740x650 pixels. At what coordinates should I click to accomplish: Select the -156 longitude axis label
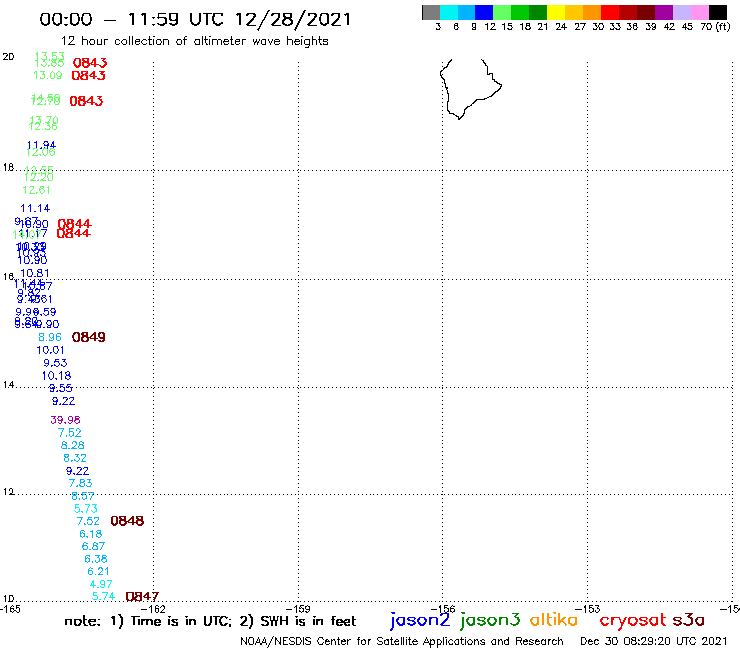coord(444,609)
